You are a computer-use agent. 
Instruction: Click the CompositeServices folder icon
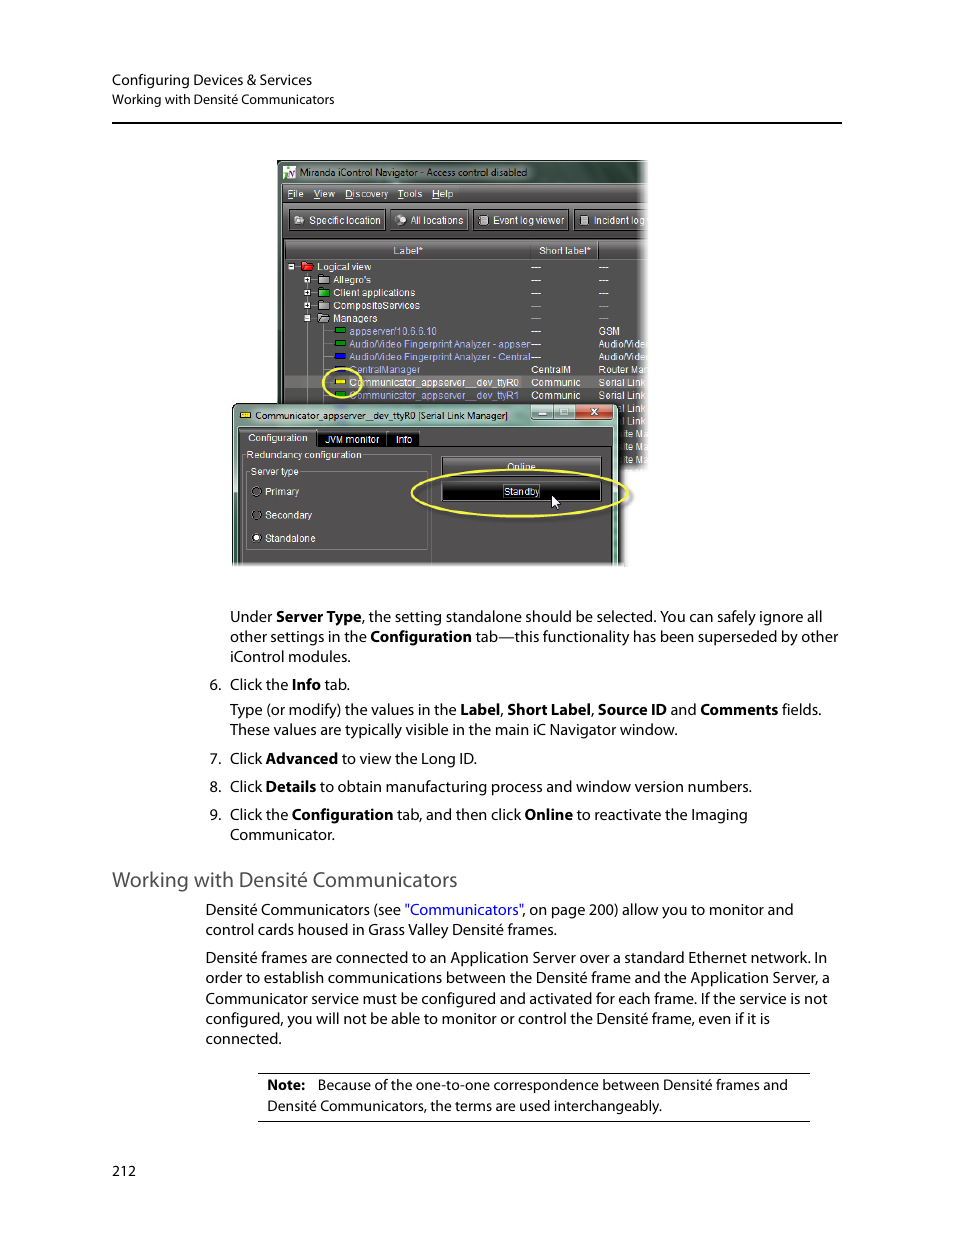324,306
